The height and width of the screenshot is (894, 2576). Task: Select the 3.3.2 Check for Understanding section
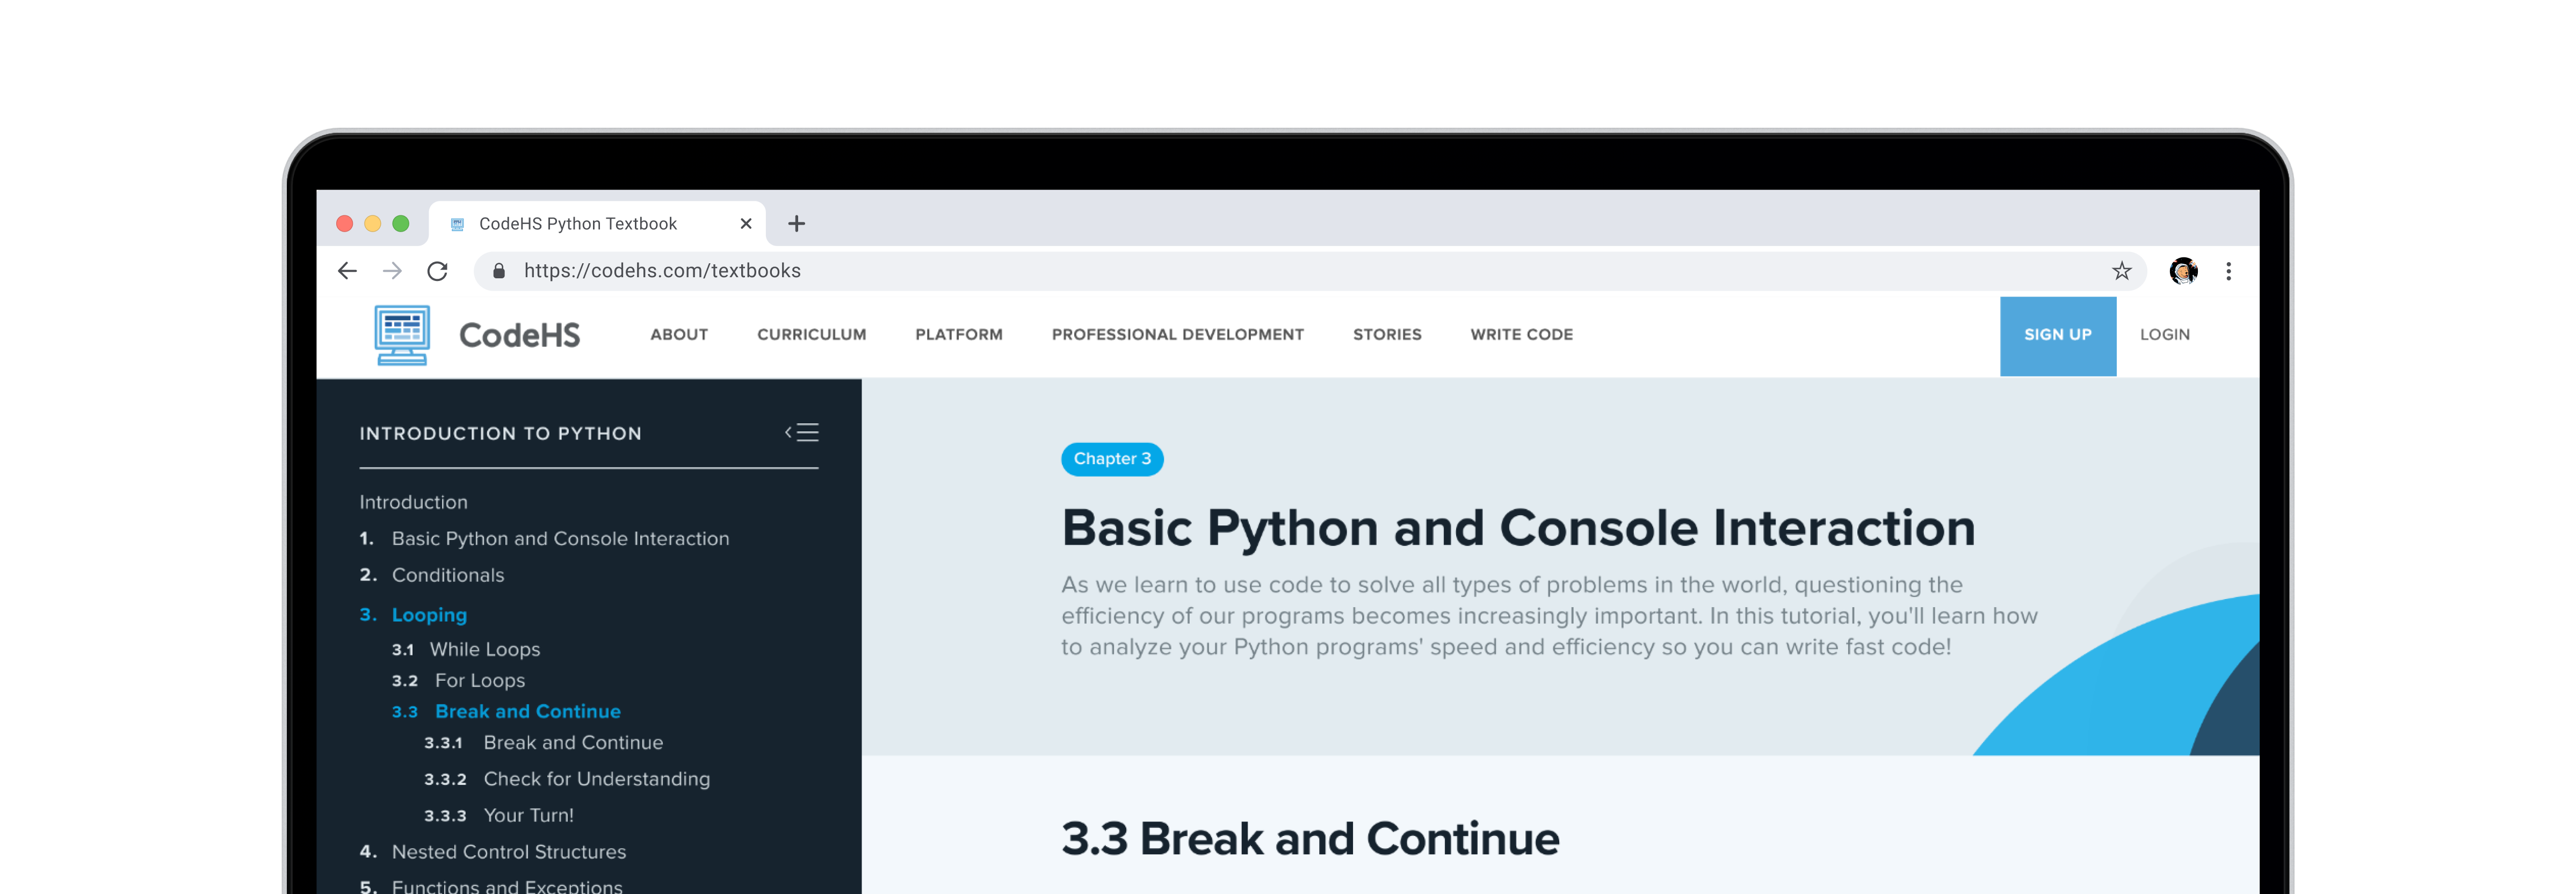tap(596, 779)
